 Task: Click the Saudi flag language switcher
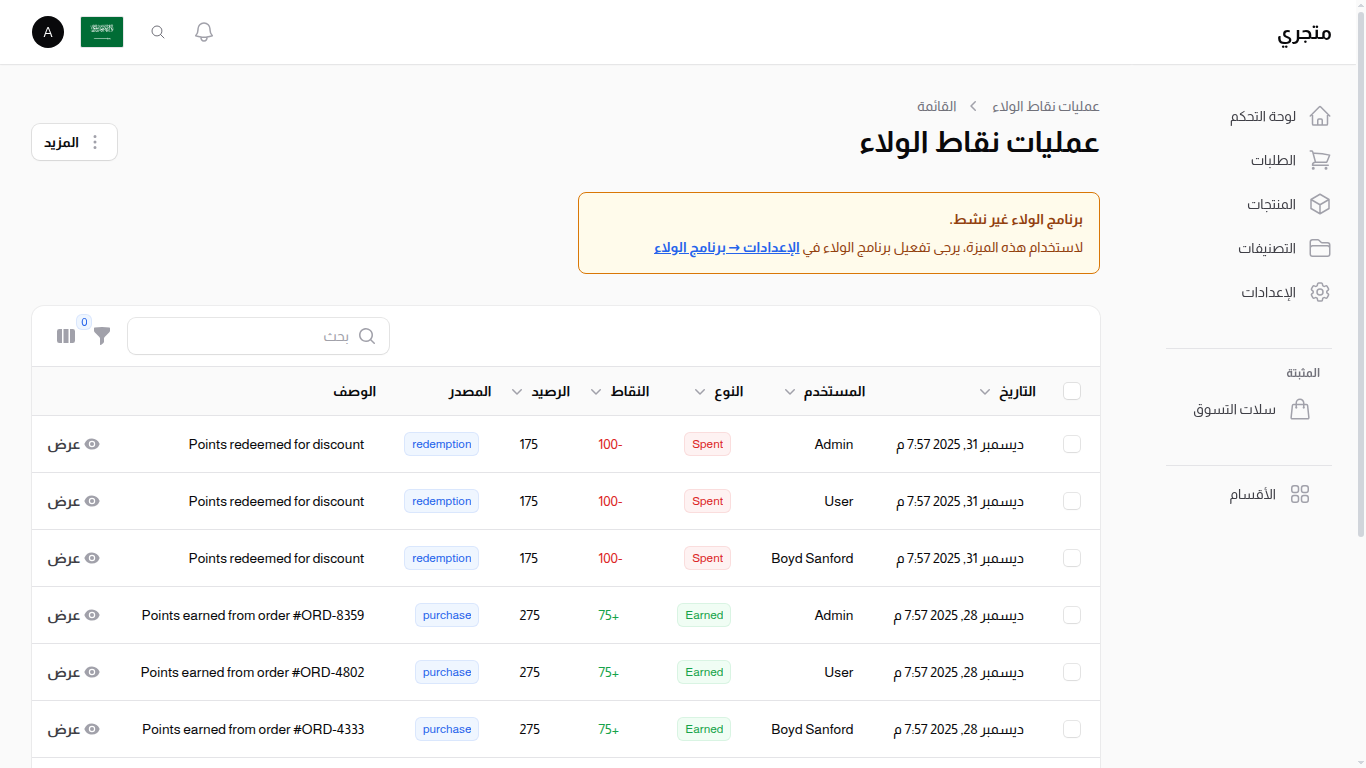101,31
